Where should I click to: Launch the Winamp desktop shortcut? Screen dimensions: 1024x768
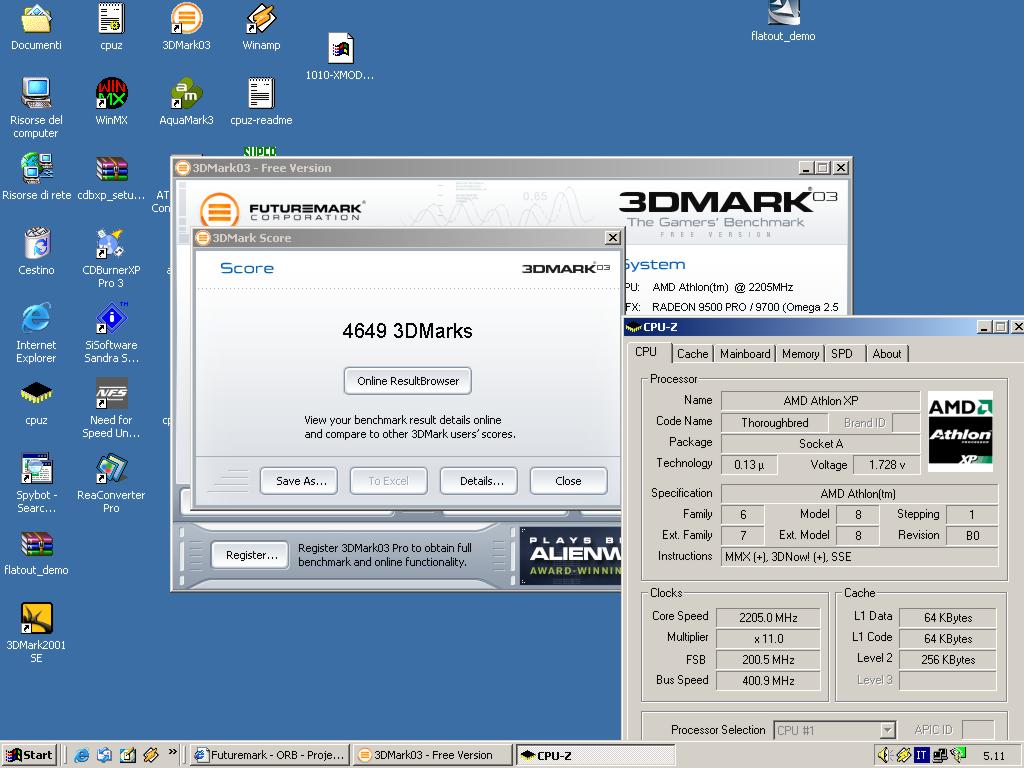click(261, 18)
